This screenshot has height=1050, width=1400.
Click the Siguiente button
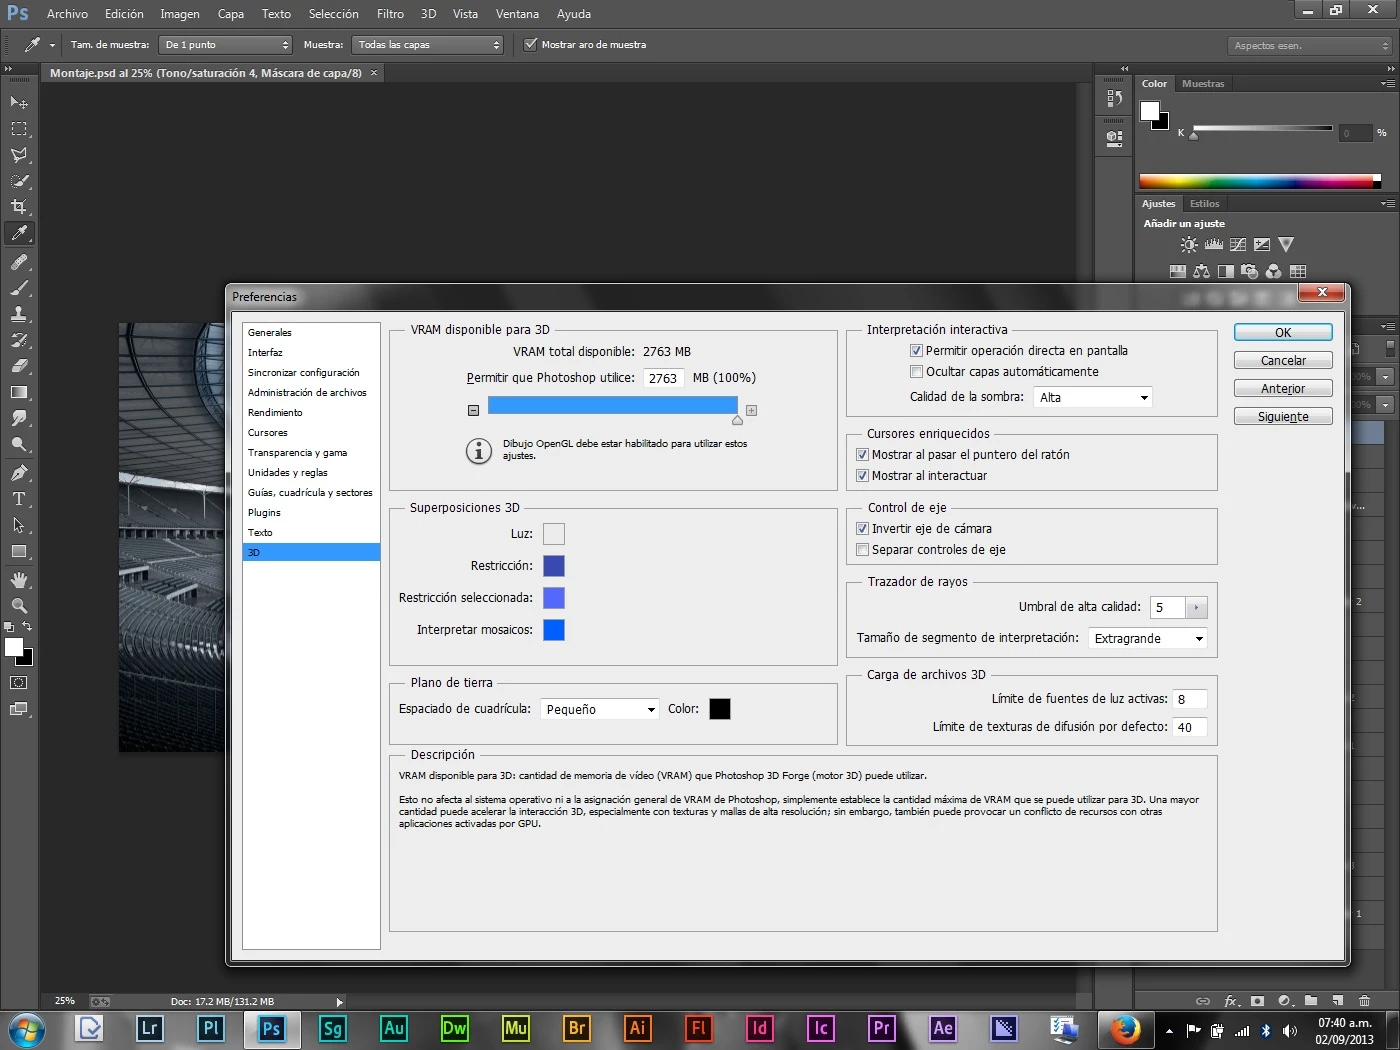pyautogui.click(x=1283, y=417)
